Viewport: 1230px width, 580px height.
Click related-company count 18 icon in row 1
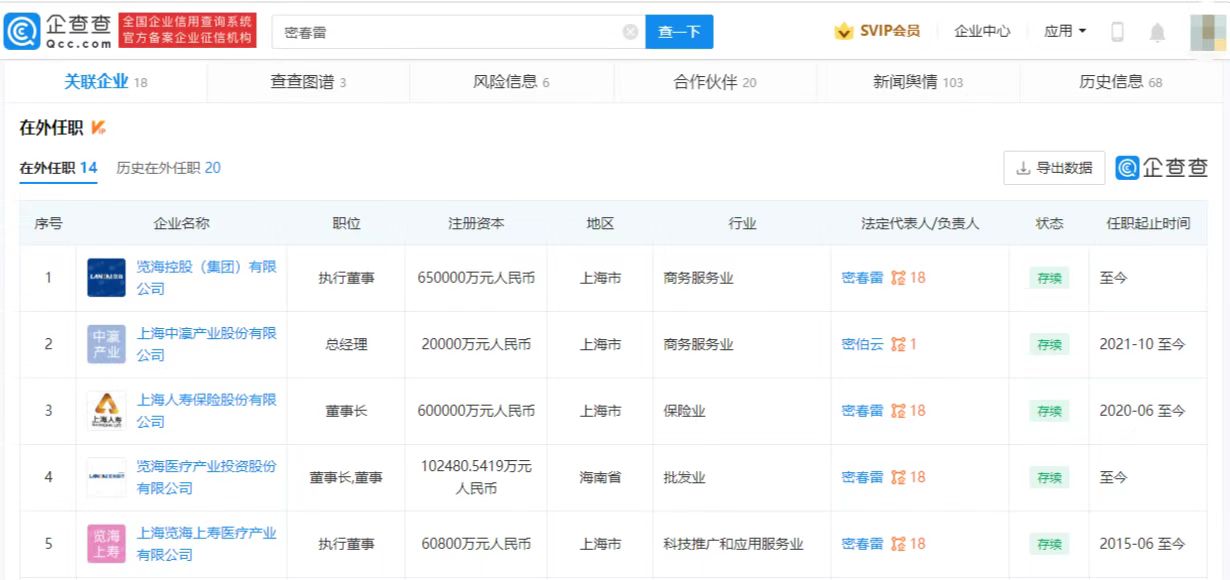[908, 278]
